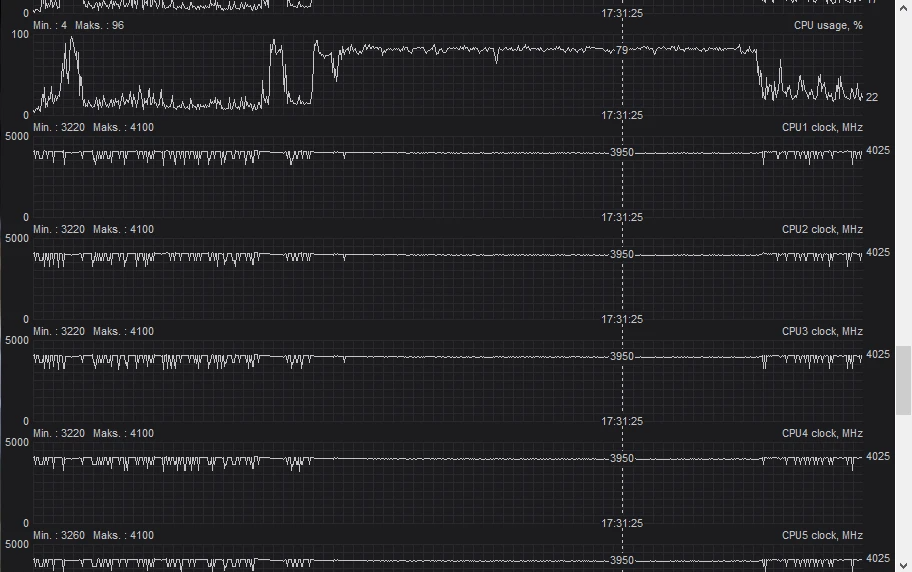
Task: Click the 3950 marker value on CPU1 clock graph
Action: pos(622,152)
